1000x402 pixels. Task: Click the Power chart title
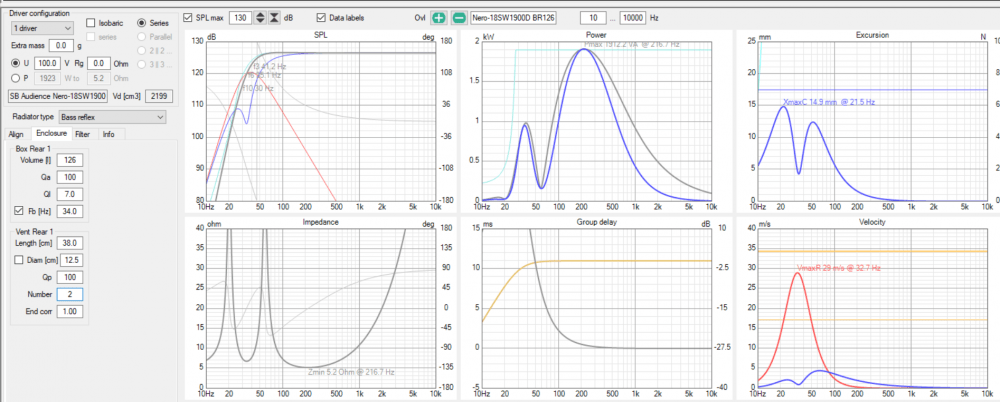pos(597,36)
